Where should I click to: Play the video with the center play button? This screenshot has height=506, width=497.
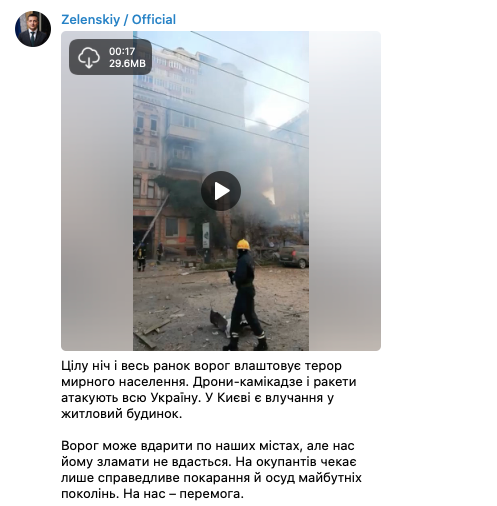(221, 191)
